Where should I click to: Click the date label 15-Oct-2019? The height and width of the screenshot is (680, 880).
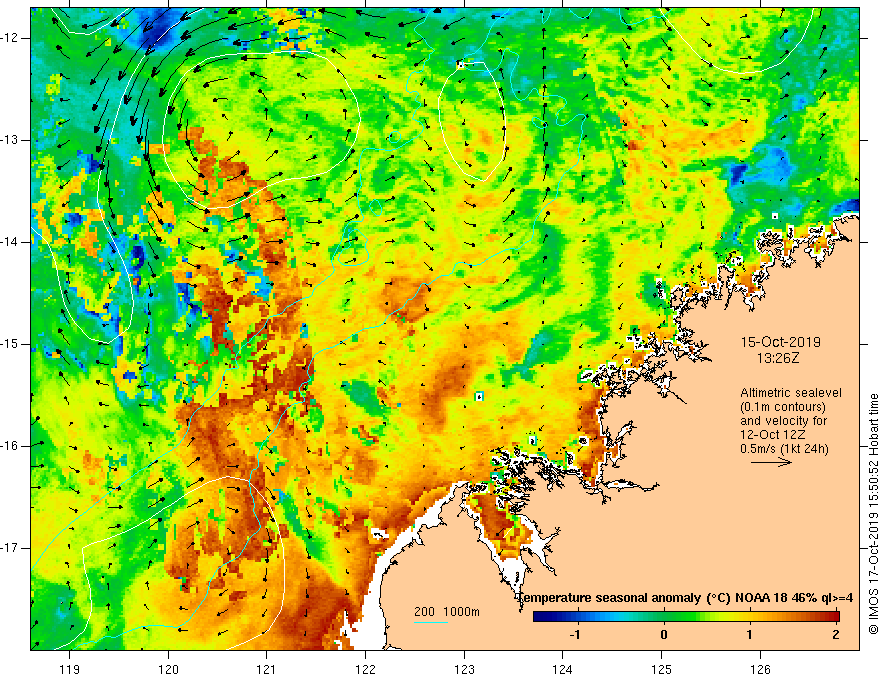click(780, 342)
